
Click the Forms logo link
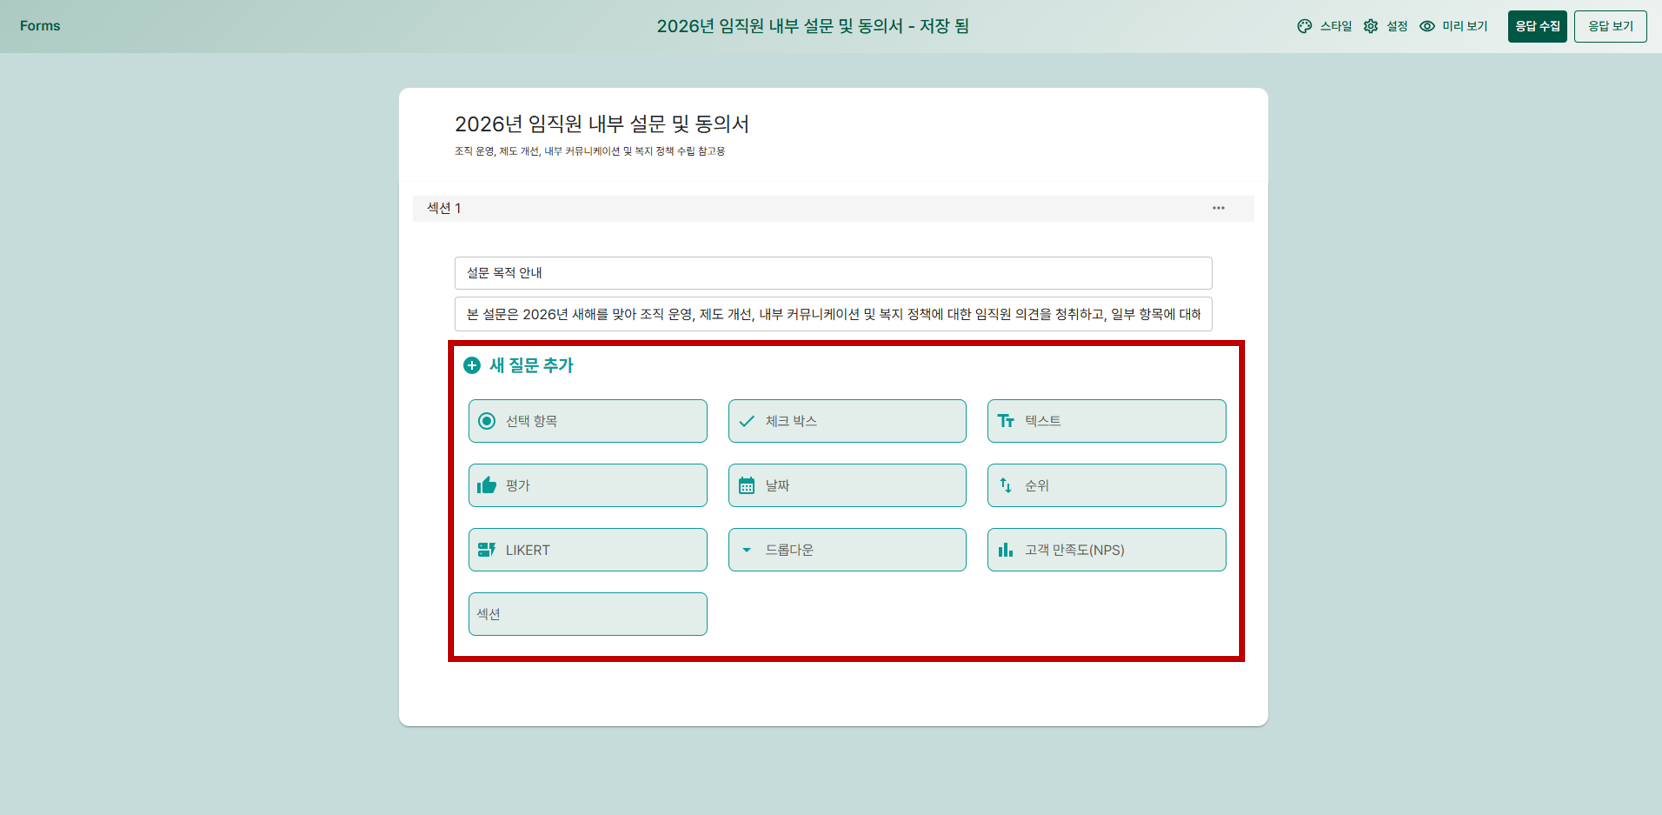[x=40, y=26]
